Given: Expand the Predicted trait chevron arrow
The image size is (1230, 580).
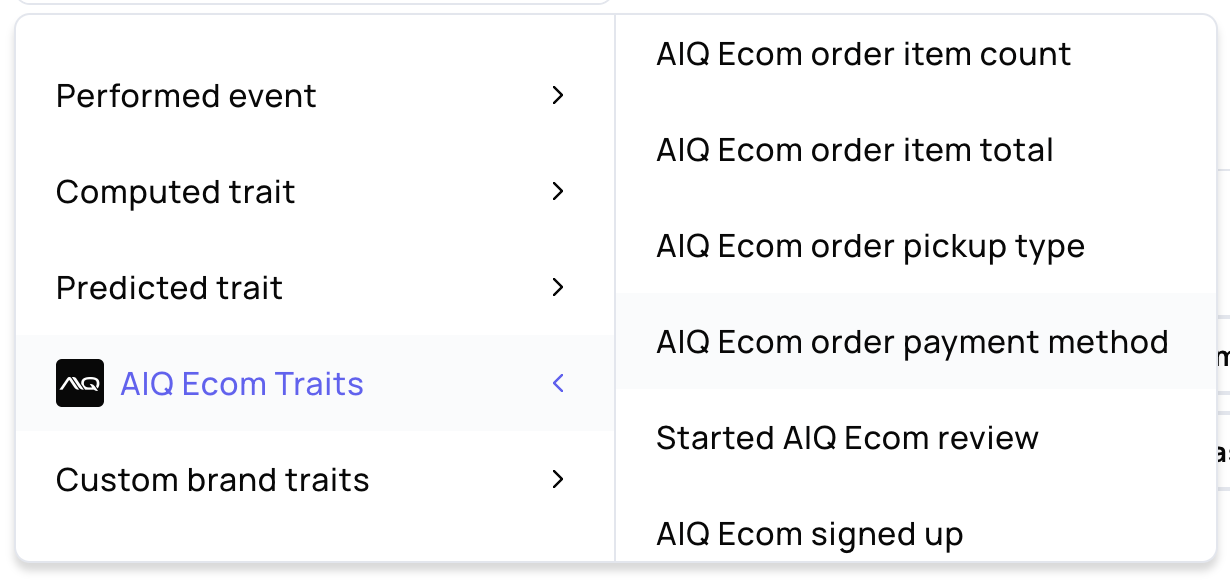Looking at the screenshot, I should point(558,287).
